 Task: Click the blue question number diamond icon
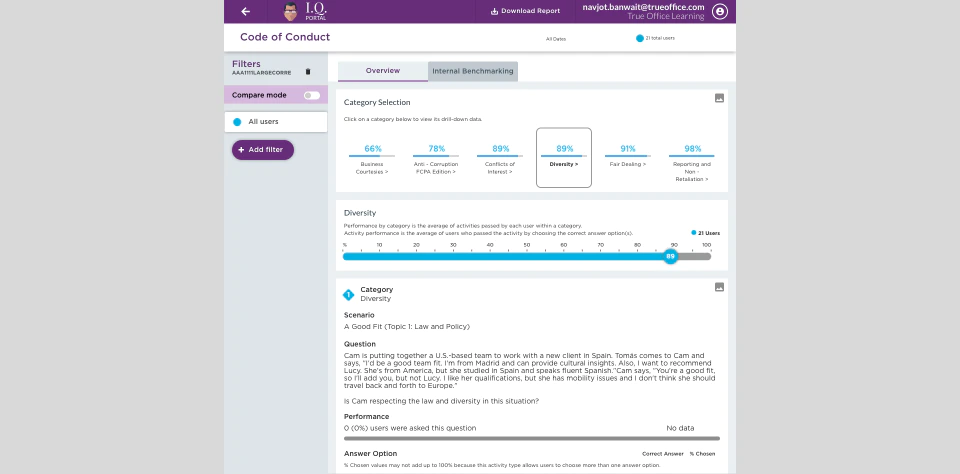click(348, 295)
